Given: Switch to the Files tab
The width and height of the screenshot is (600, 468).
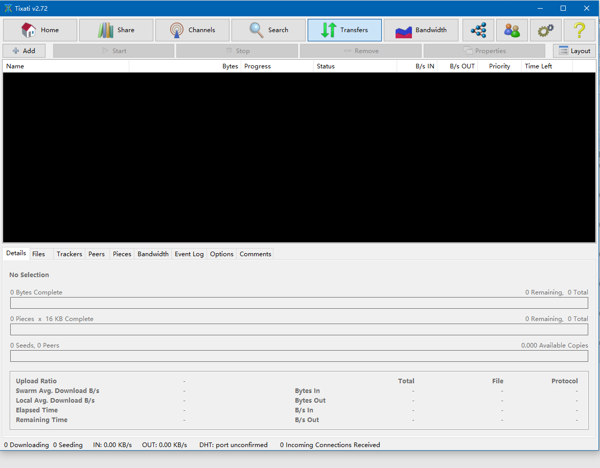Looking at the screenshot, I should click(39, 254).
